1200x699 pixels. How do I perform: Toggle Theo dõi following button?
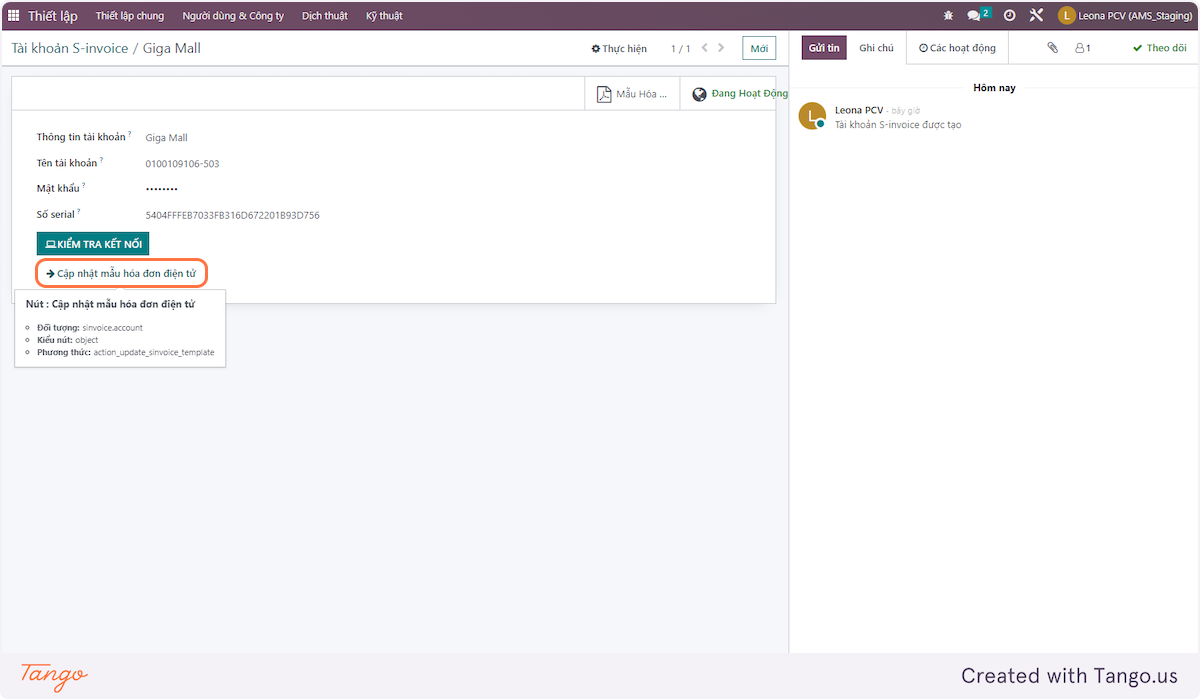click(x=1159, y=48)
